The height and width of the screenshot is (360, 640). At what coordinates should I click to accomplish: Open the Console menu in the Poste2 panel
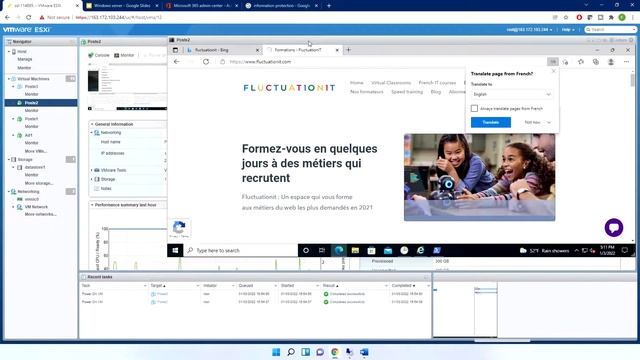[x=99, y=55]
